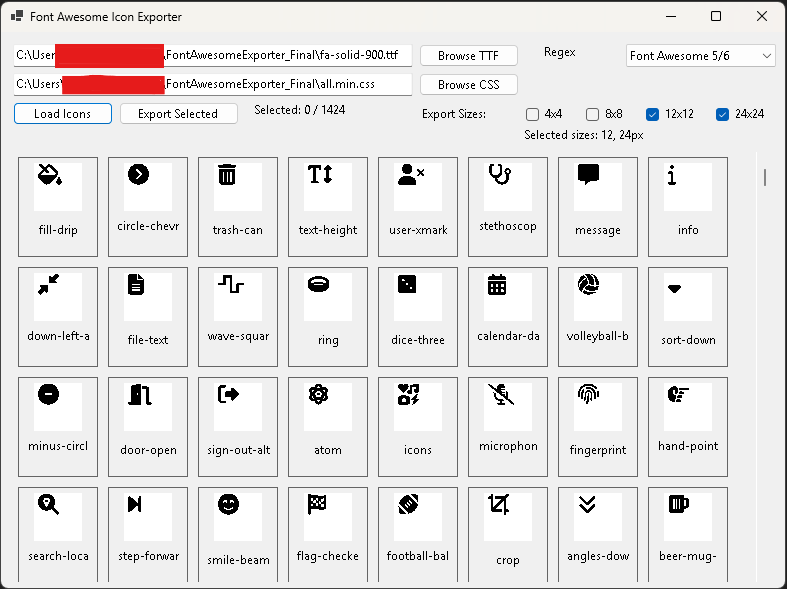Screen dimensions: 787x589
Task: Select the fingerprint icon tile
Action: pyautogui.click(x=598, y=426)
